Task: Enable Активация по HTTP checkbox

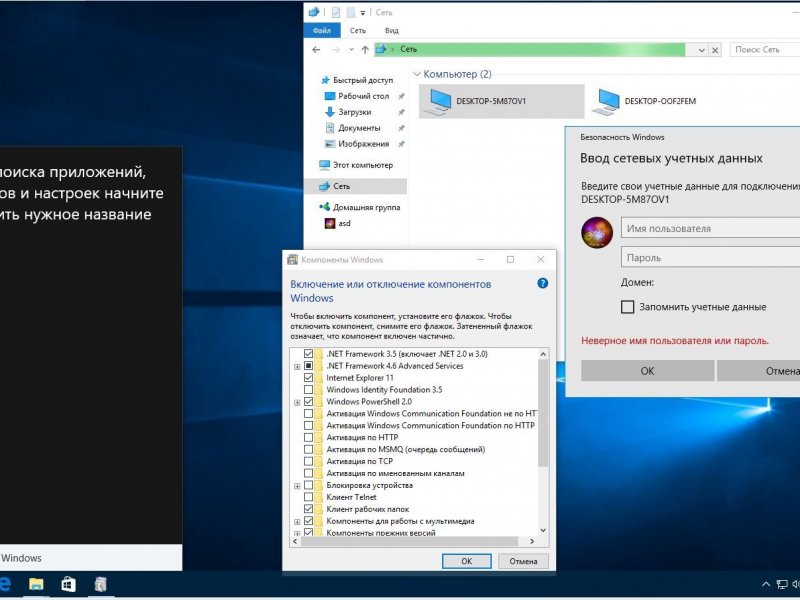Action: point(308,437)
